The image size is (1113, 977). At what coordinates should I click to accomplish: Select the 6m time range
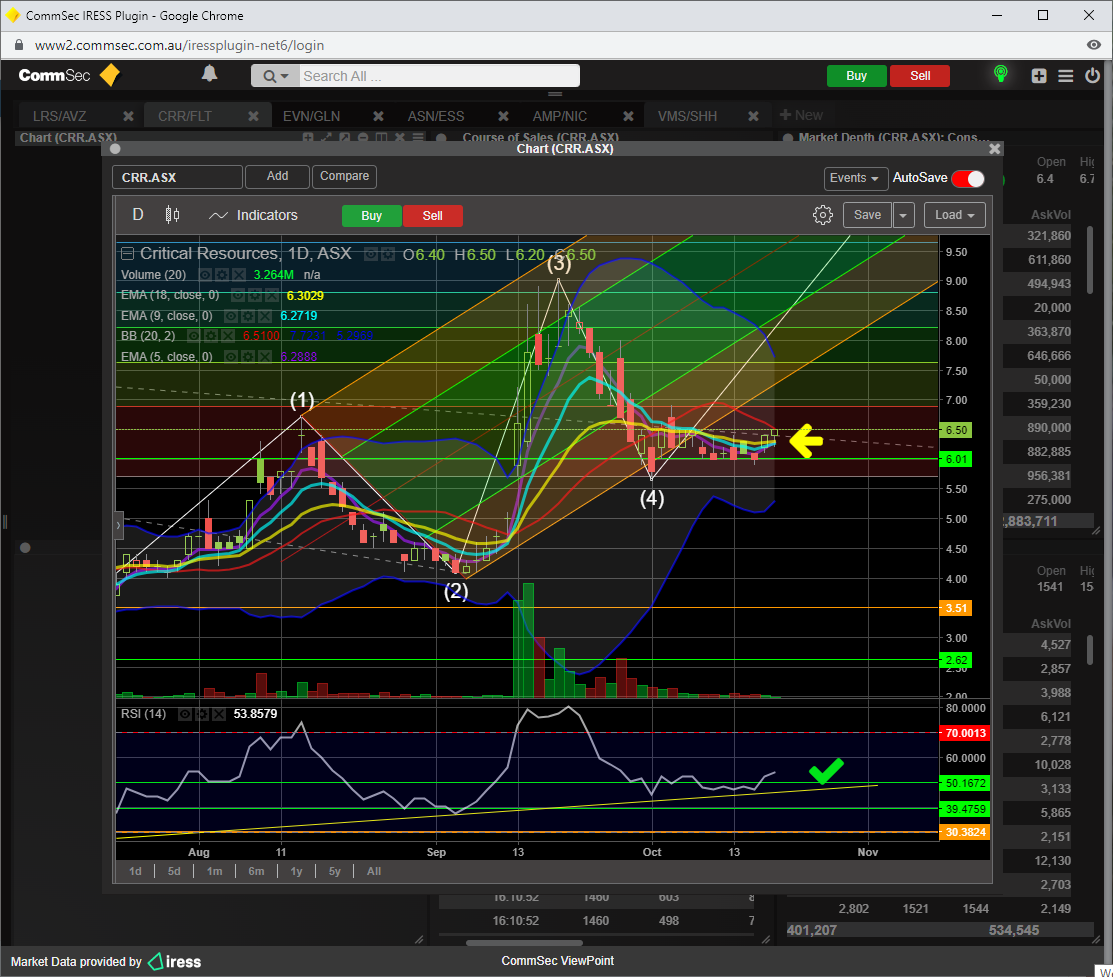(256, 871)
